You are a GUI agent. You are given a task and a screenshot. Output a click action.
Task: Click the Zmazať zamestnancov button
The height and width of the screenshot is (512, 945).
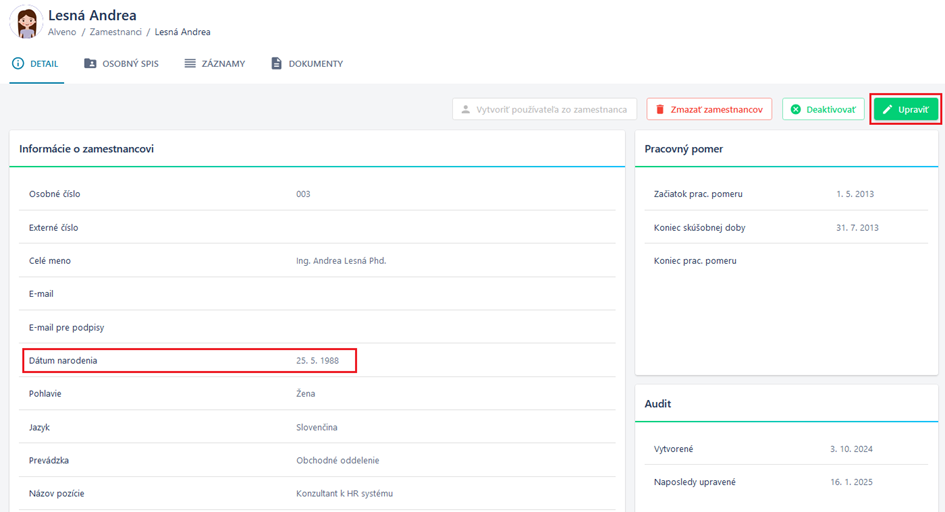pos(709,109)
